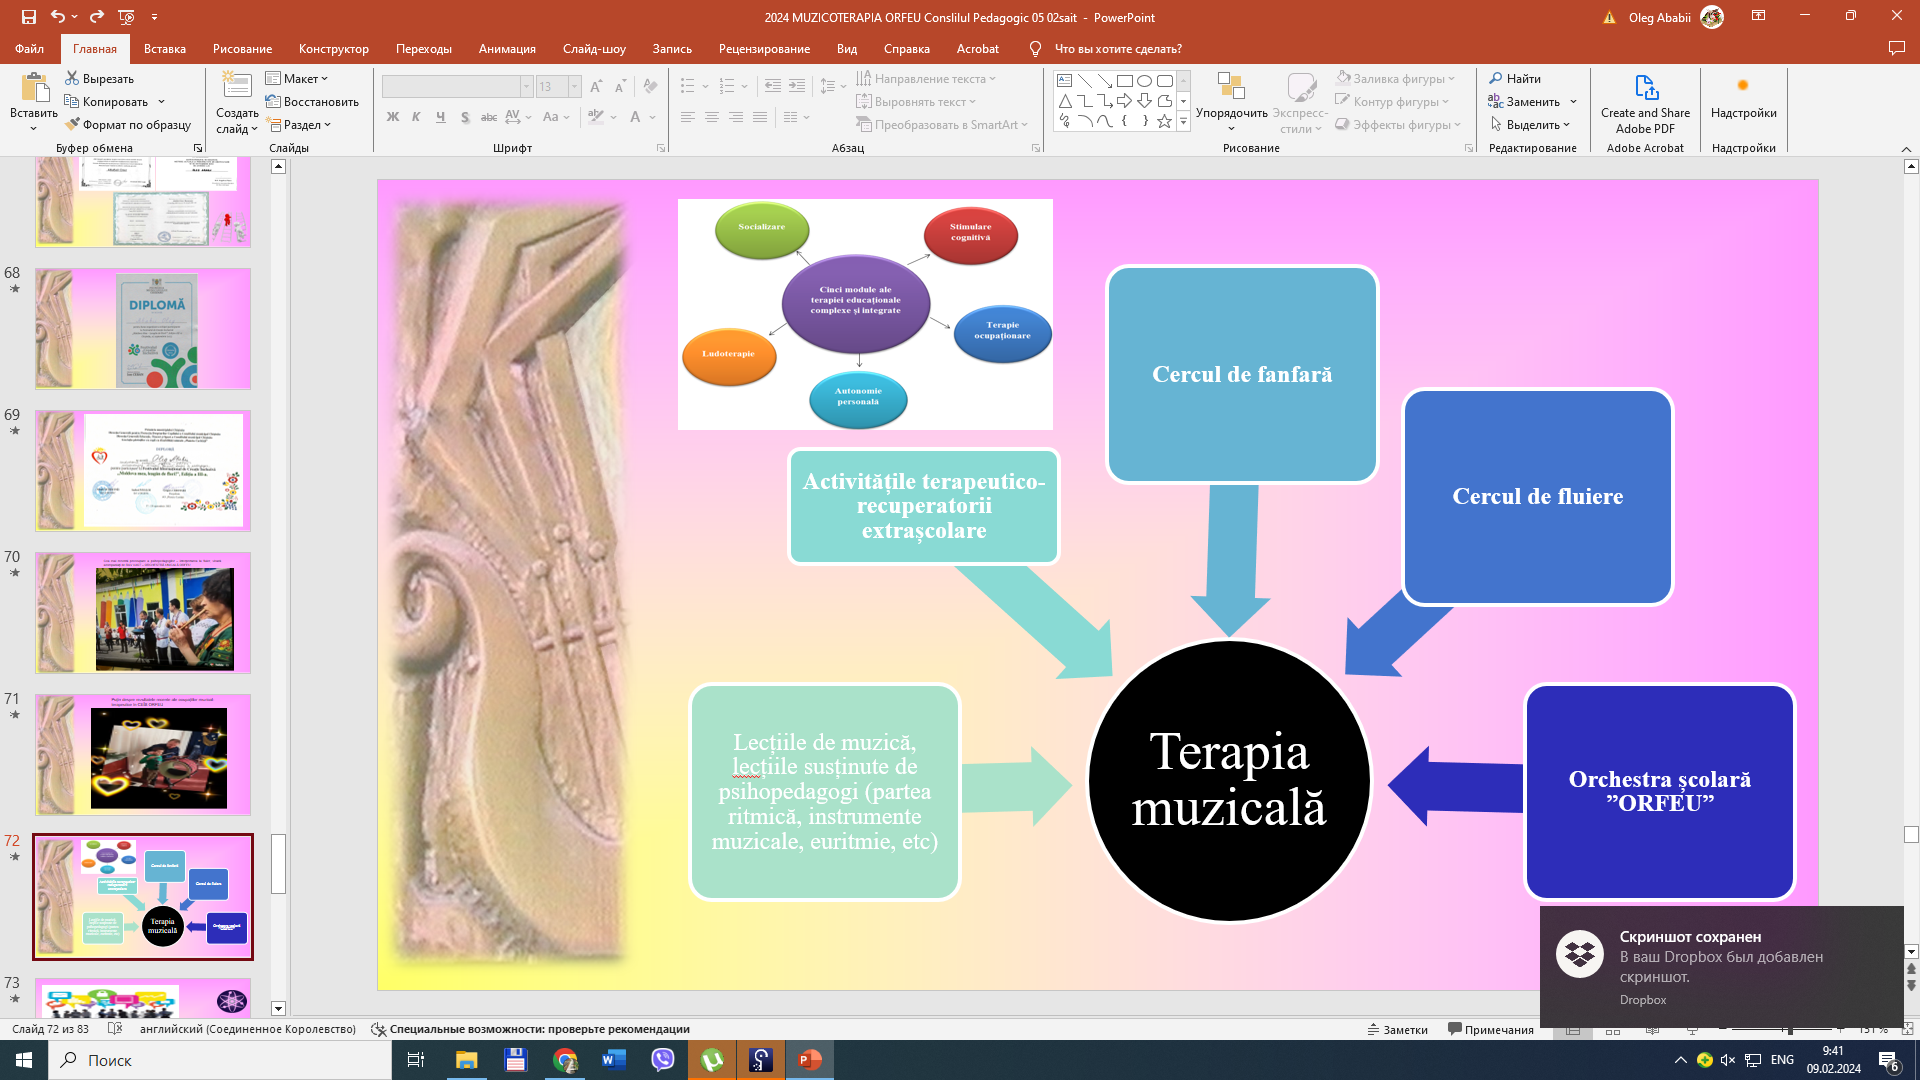
Task: Increase font size
Action: tap(596, 86)
